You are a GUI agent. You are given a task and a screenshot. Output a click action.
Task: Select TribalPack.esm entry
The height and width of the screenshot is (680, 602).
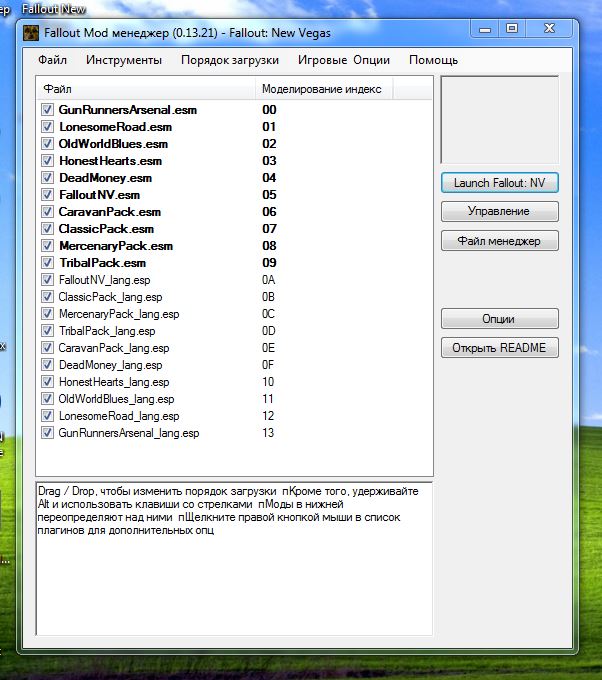102,263
